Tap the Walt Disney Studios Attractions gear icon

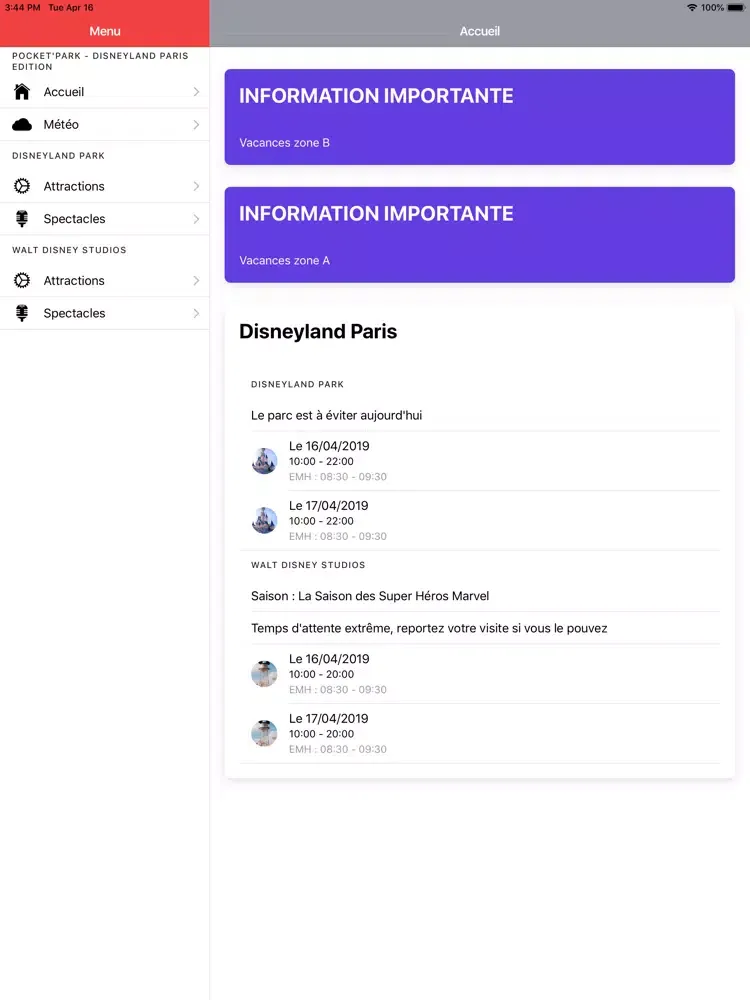[22, 281]
